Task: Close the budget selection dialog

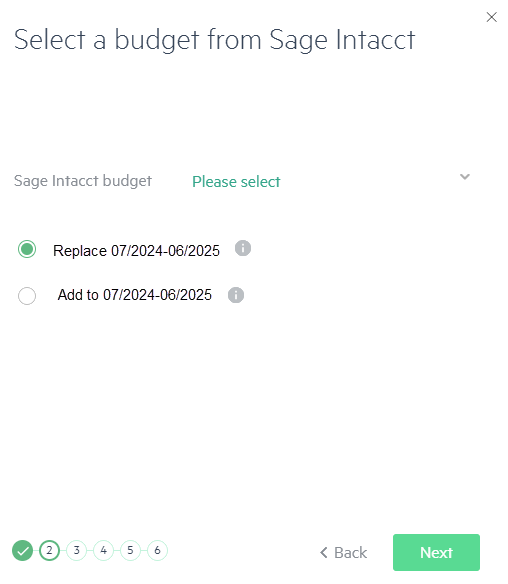Action: (492, 17)
